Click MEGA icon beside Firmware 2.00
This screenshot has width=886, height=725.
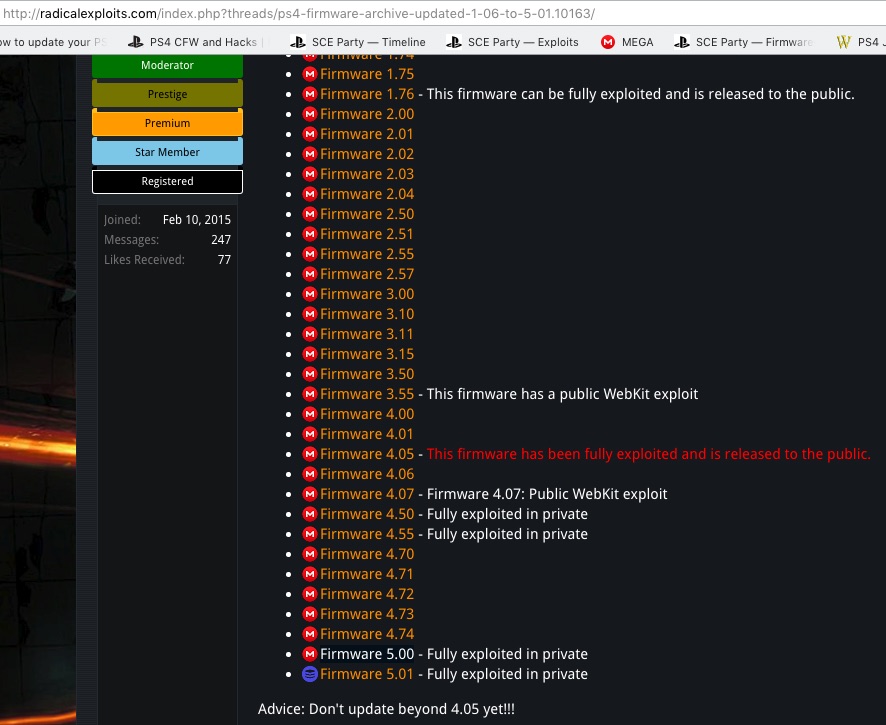coord(310,114)
